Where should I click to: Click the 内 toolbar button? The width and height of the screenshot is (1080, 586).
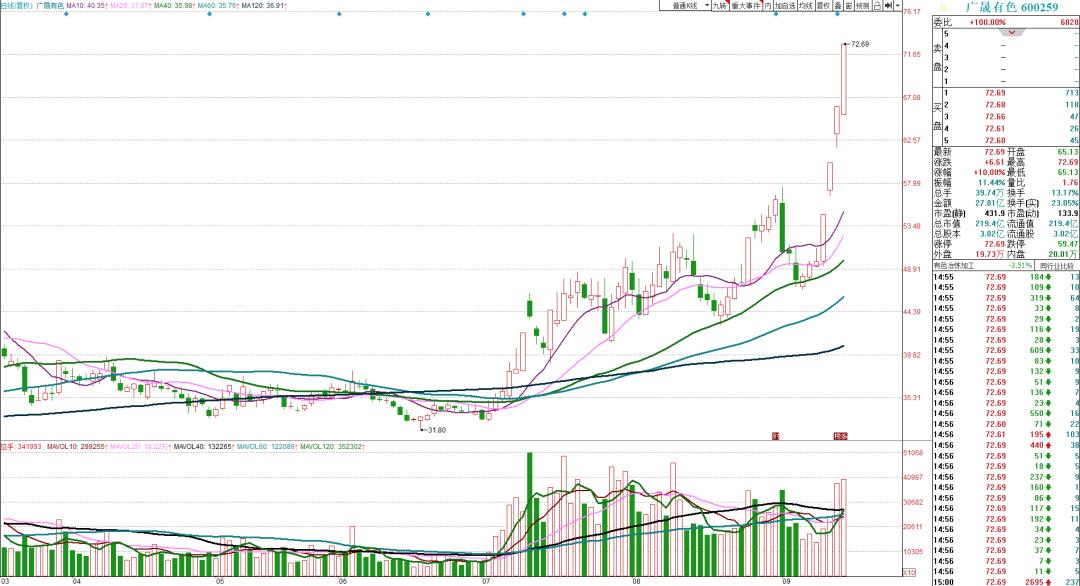click(x=768, y=5)
